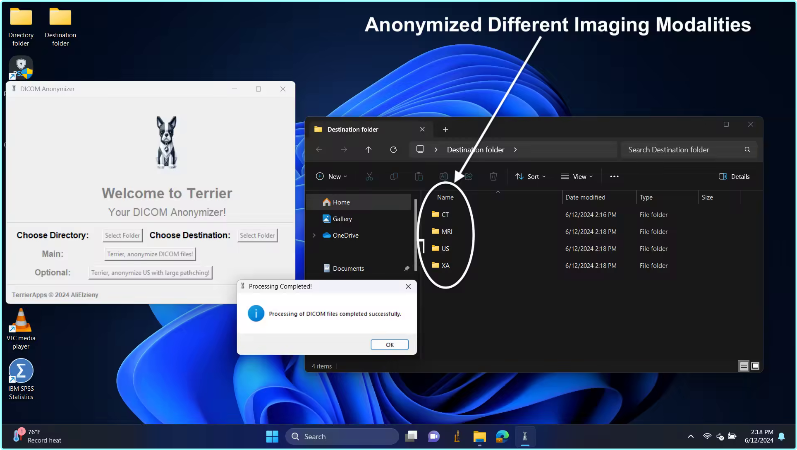Click the up arrow navigation icon

(x=368, y=150)
